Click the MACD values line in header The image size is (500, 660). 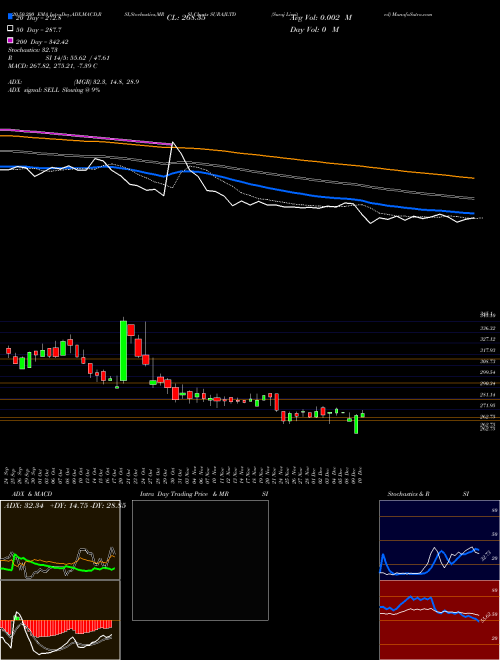(53, 66)
